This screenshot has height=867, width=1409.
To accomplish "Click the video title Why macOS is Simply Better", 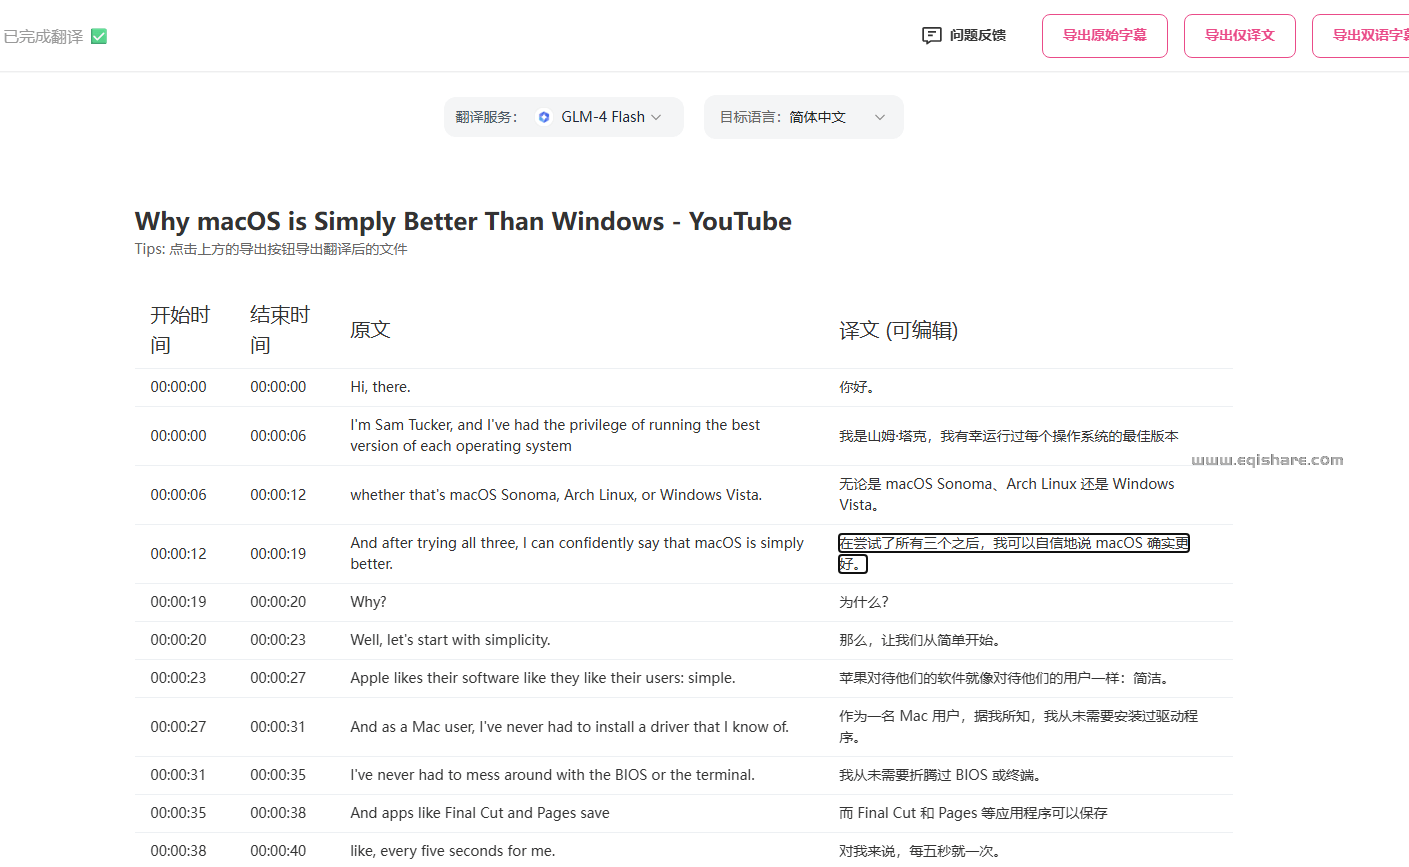I will tap(463, 221).
